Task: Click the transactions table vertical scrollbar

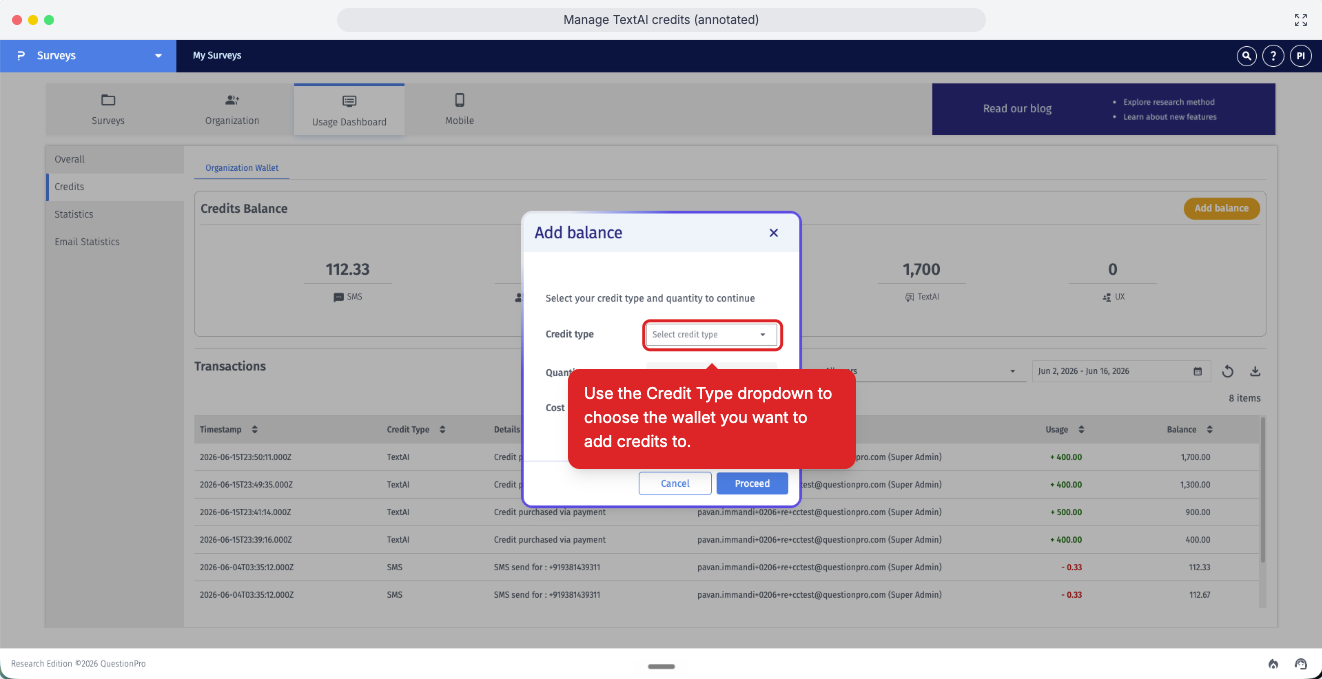Action: (x=1263, y=490)
